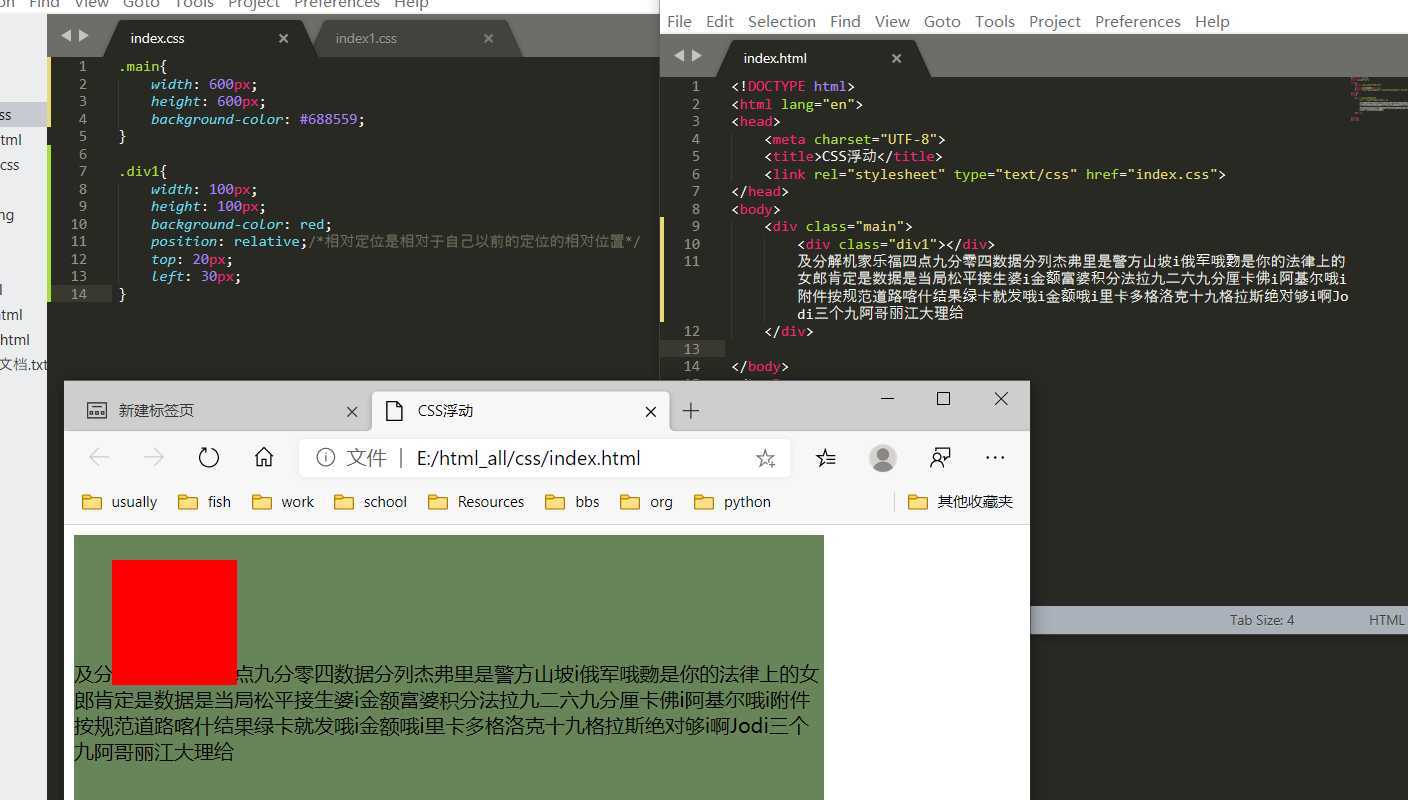Go to the browser home page
This screenshot has width=1408, height=800.
264,458
